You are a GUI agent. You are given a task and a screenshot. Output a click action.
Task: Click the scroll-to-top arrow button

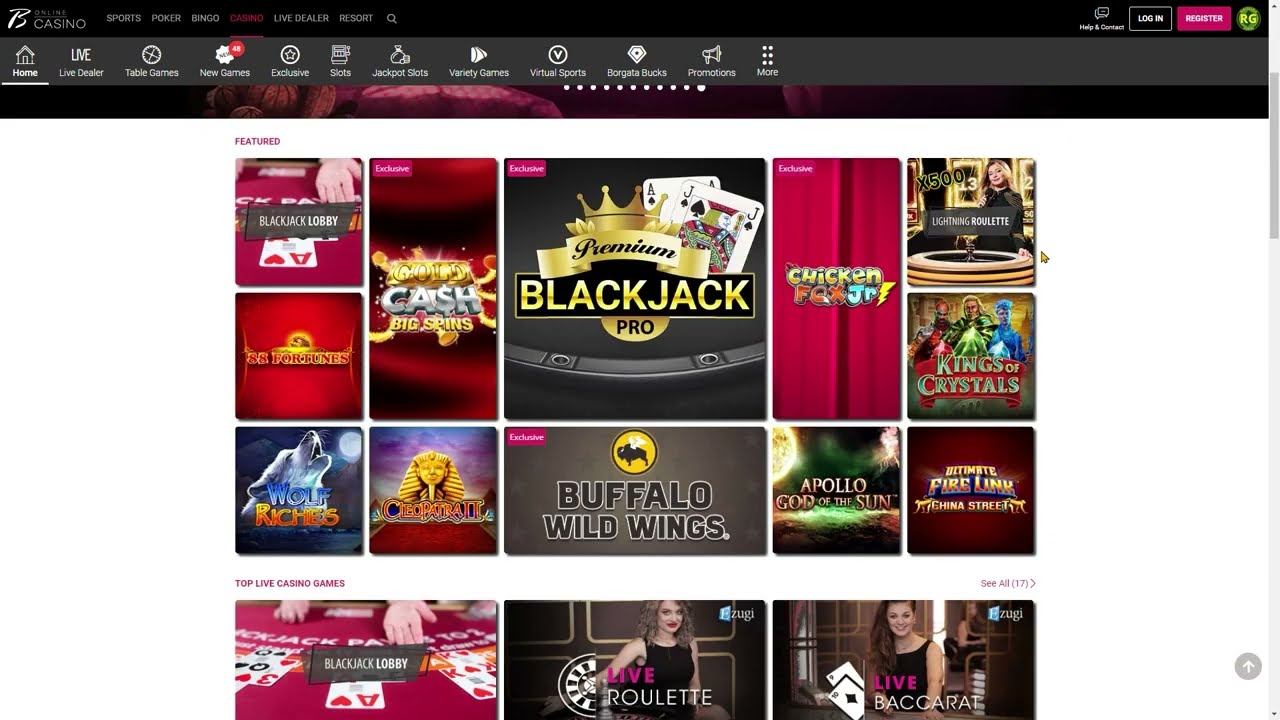(x=1248, y=666)
